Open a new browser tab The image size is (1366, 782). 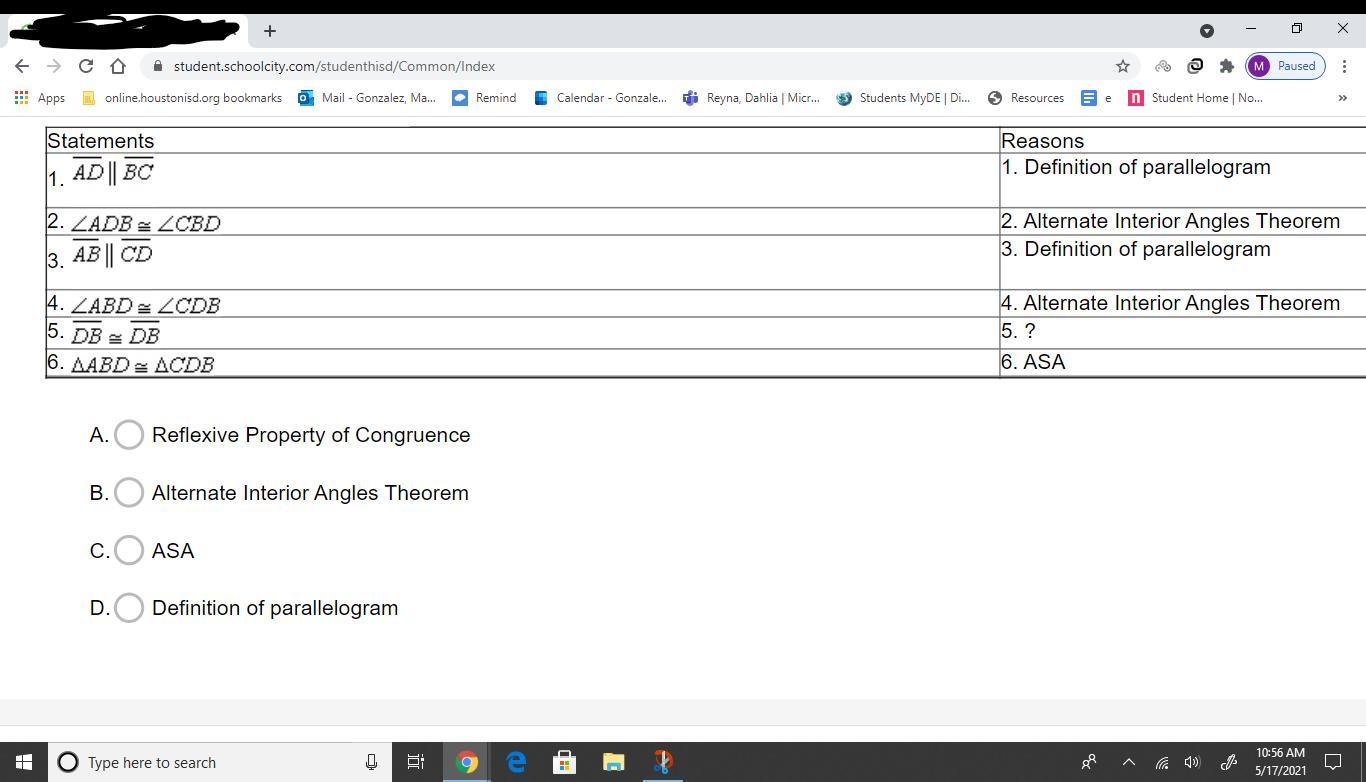click(269, 31)
